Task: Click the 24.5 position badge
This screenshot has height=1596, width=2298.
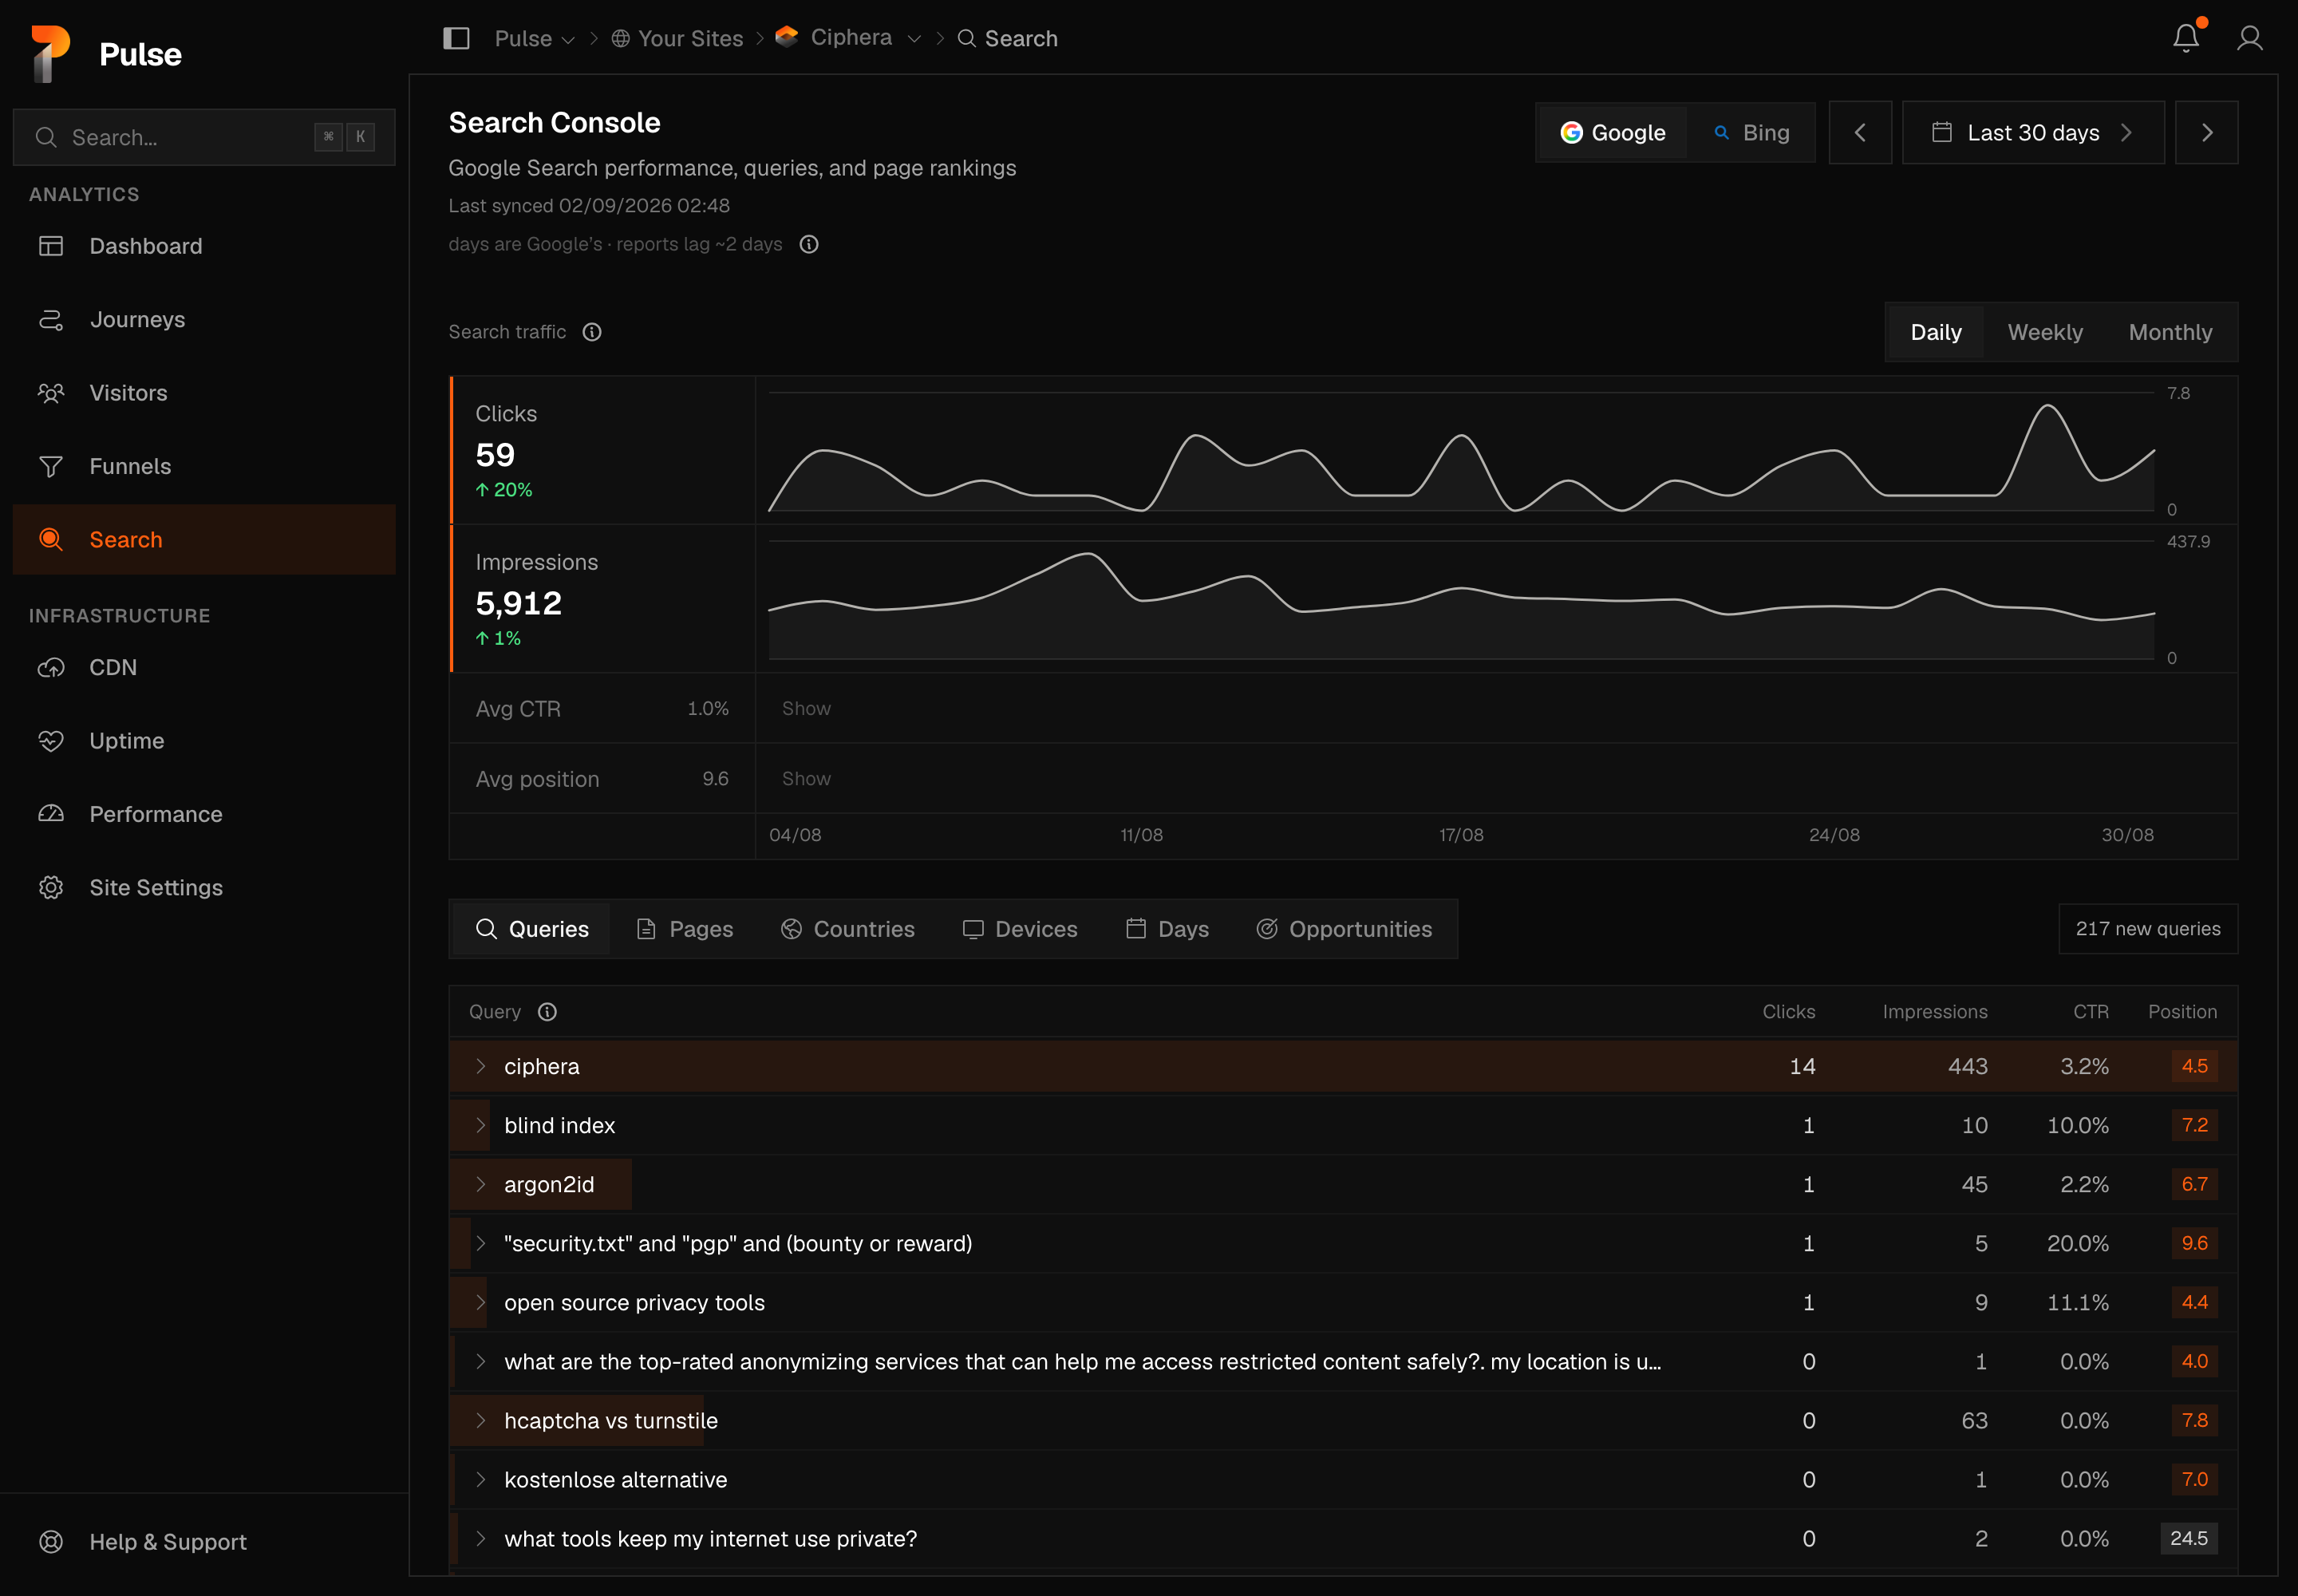Action: tap(2188, 1538)
